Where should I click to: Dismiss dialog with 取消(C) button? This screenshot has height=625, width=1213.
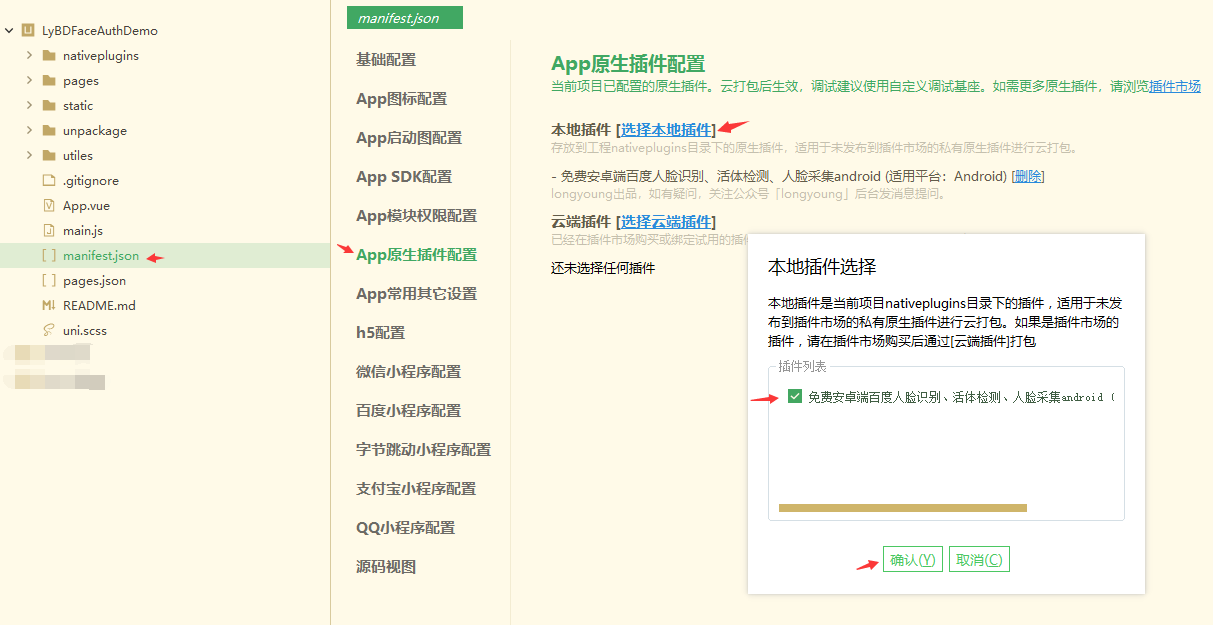[x=979, y=560]
